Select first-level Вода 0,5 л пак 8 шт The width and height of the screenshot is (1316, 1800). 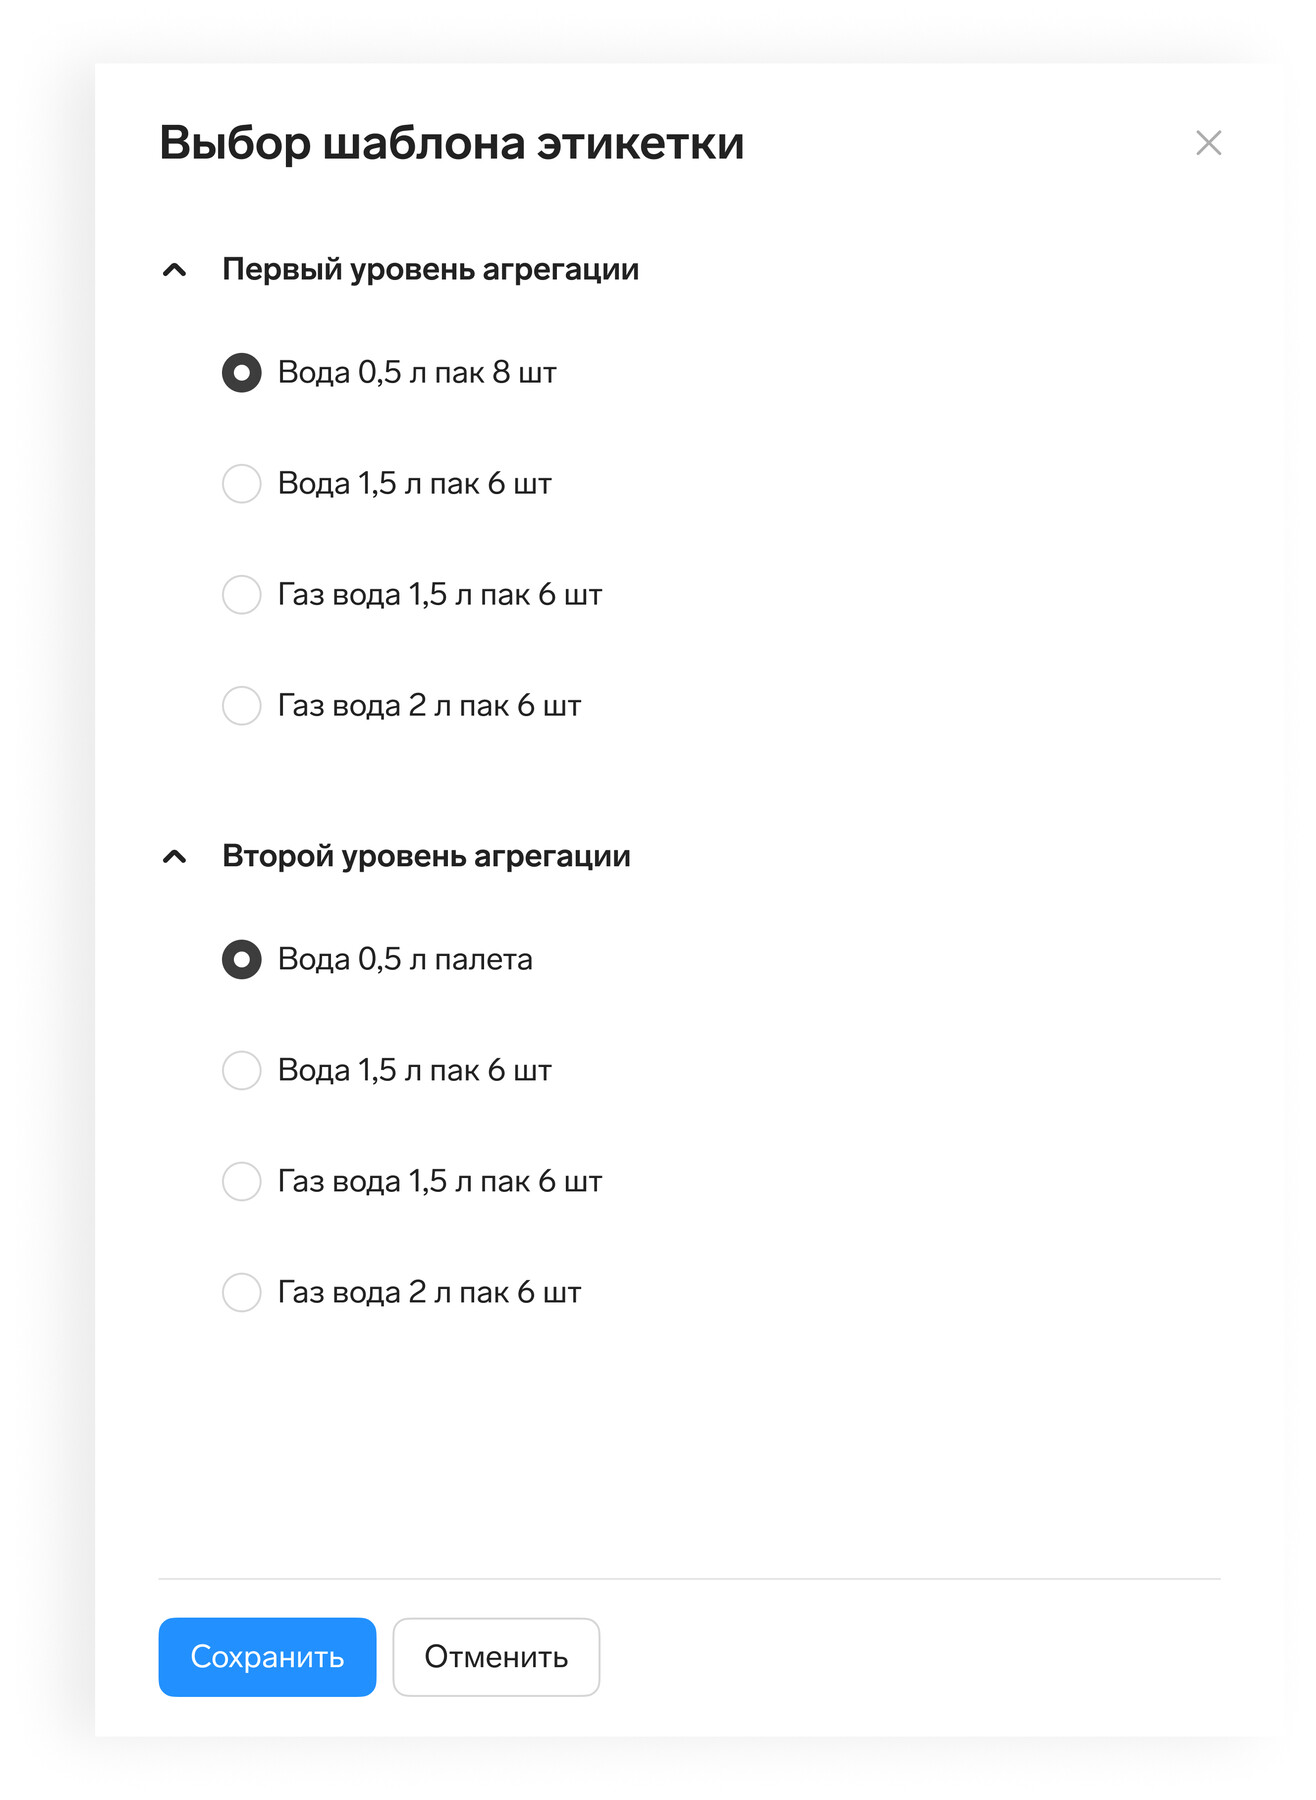tap(241, 373)
